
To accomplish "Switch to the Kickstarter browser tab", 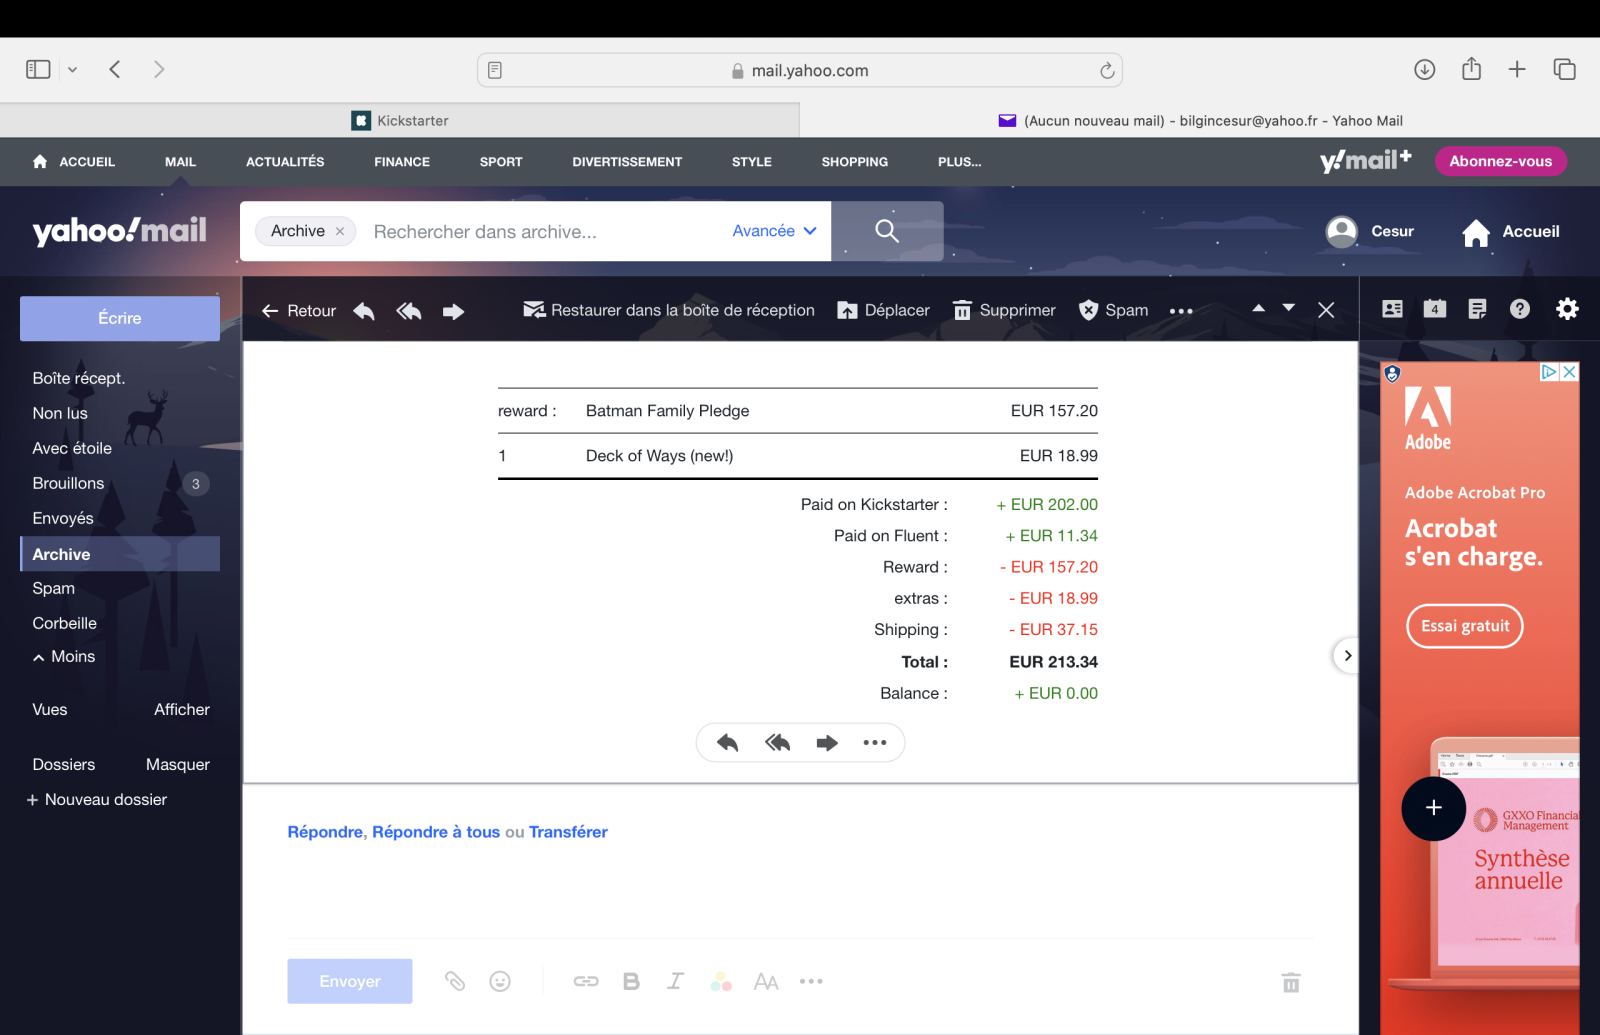I will coord(400,121).
